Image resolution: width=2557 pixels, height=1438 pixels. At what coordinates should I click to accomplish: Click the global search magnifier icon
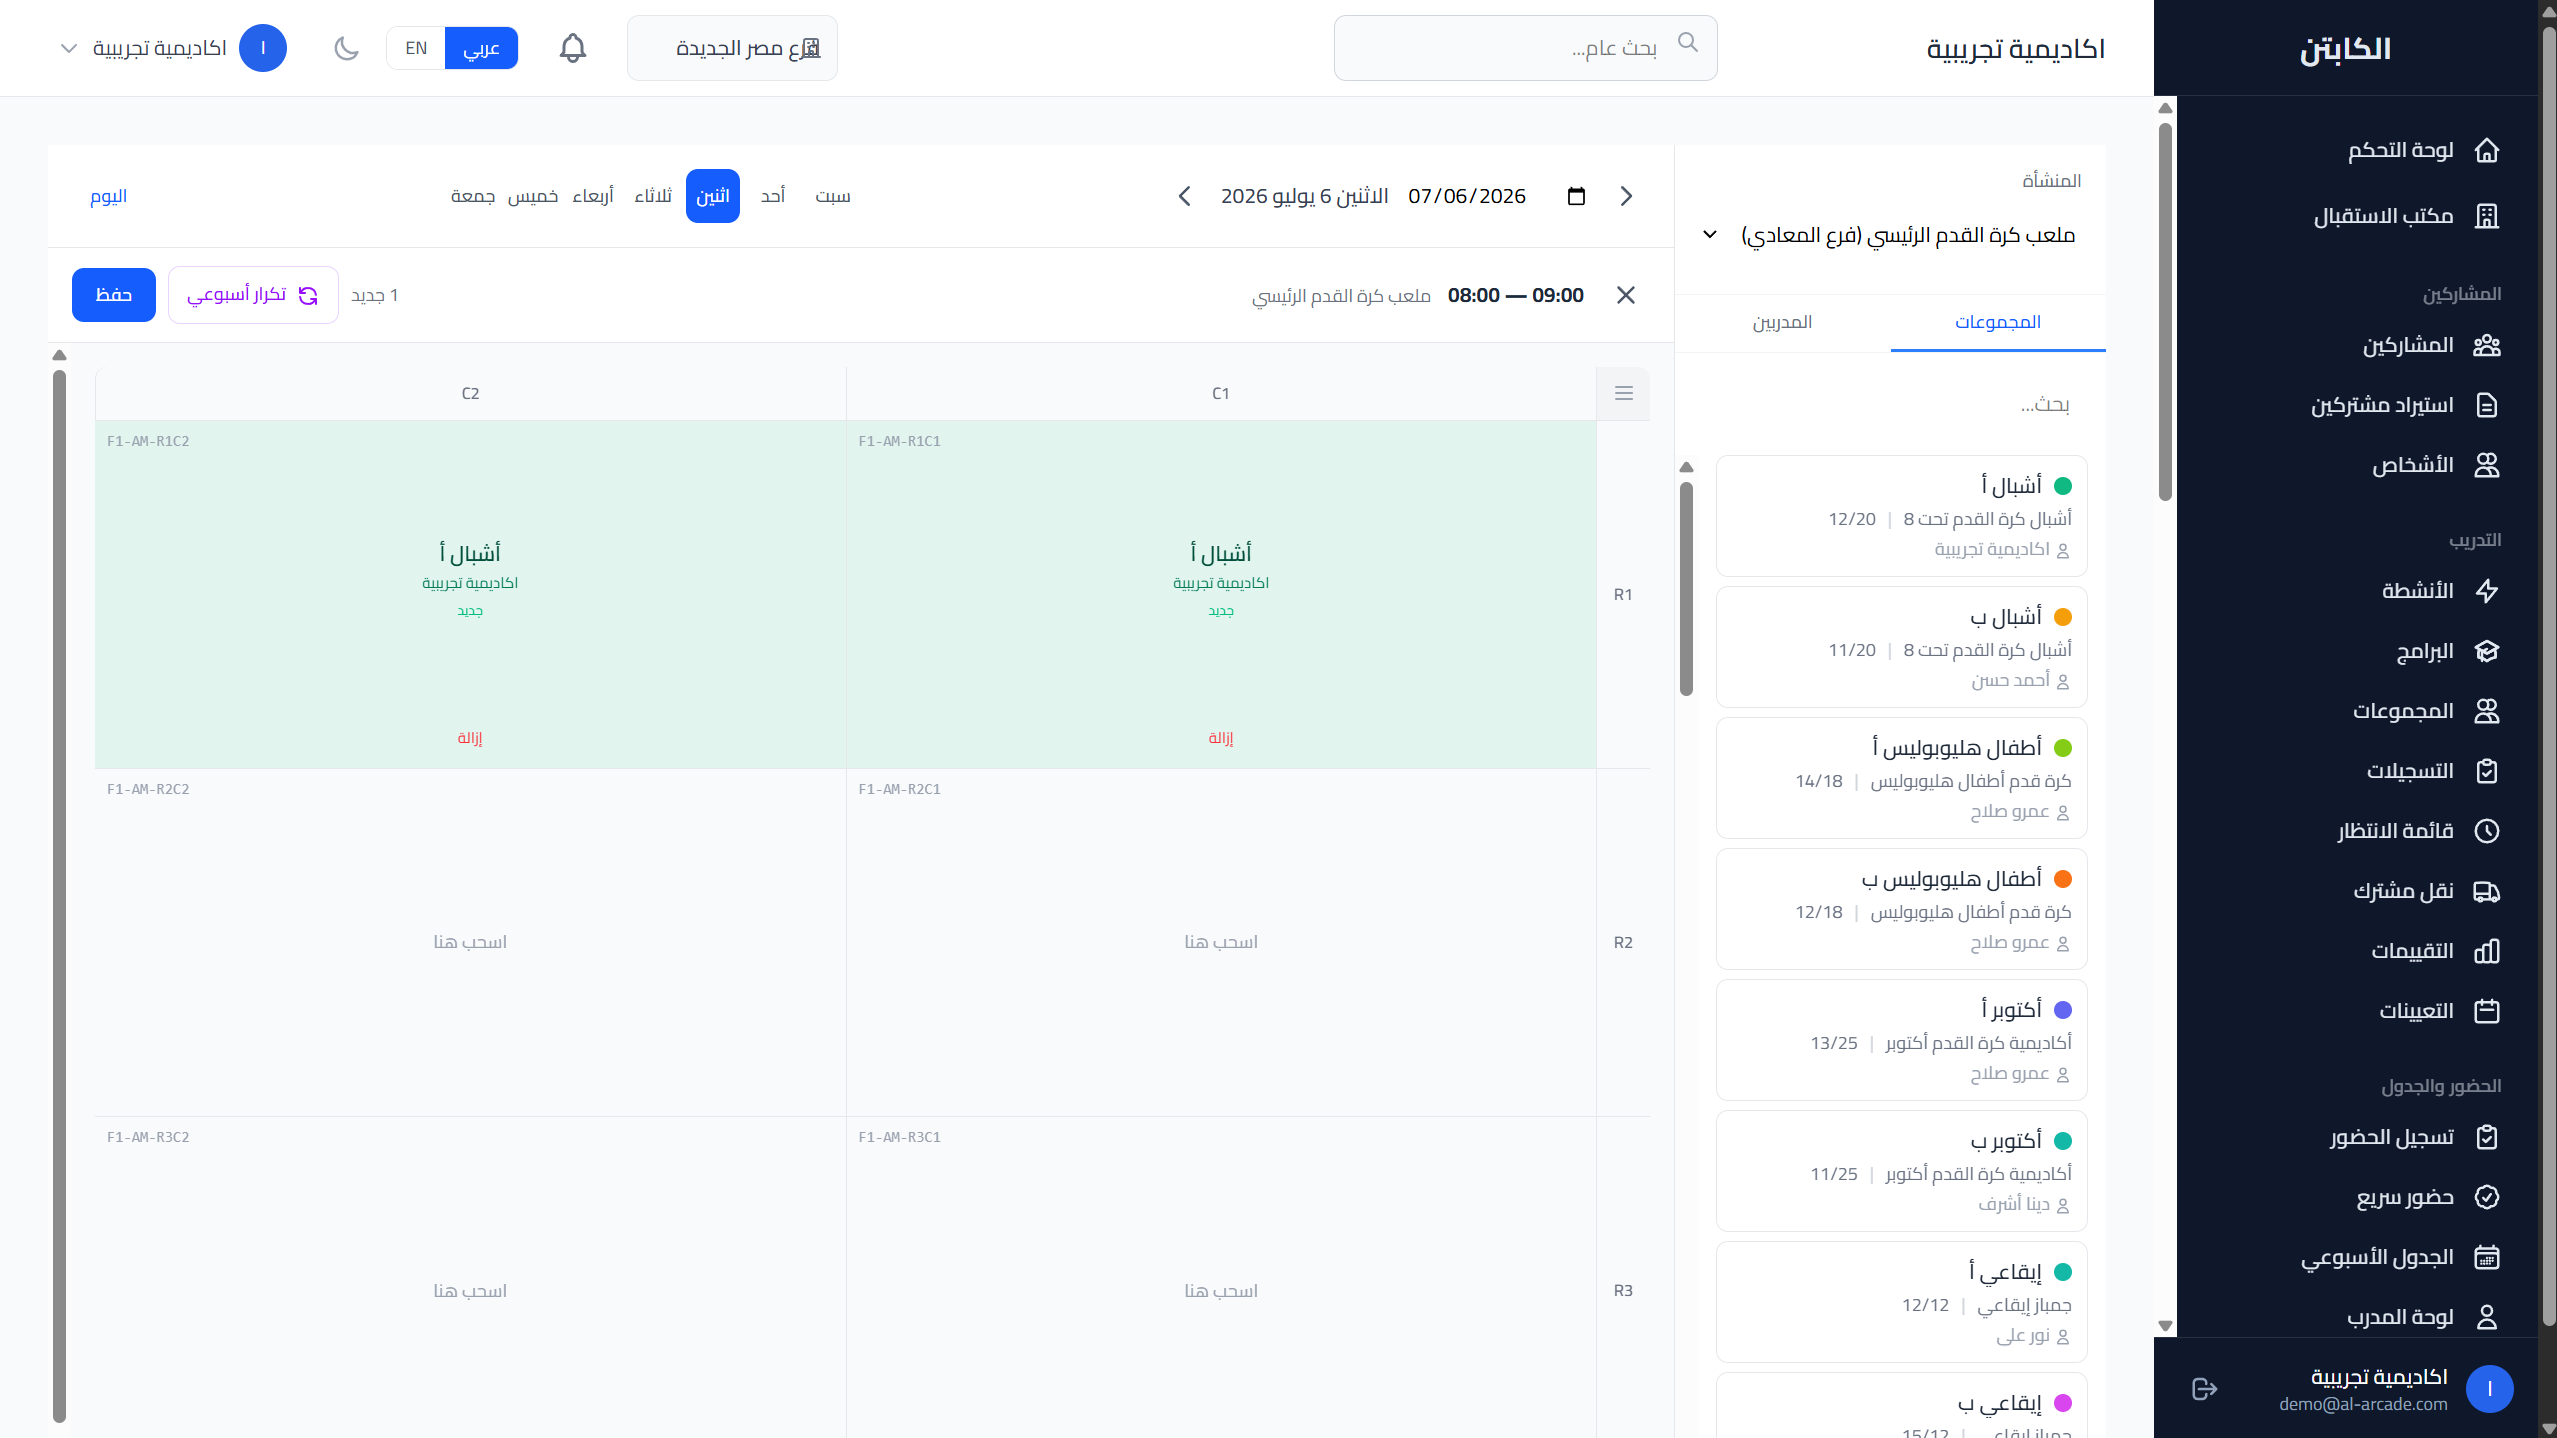(1687, 42)
